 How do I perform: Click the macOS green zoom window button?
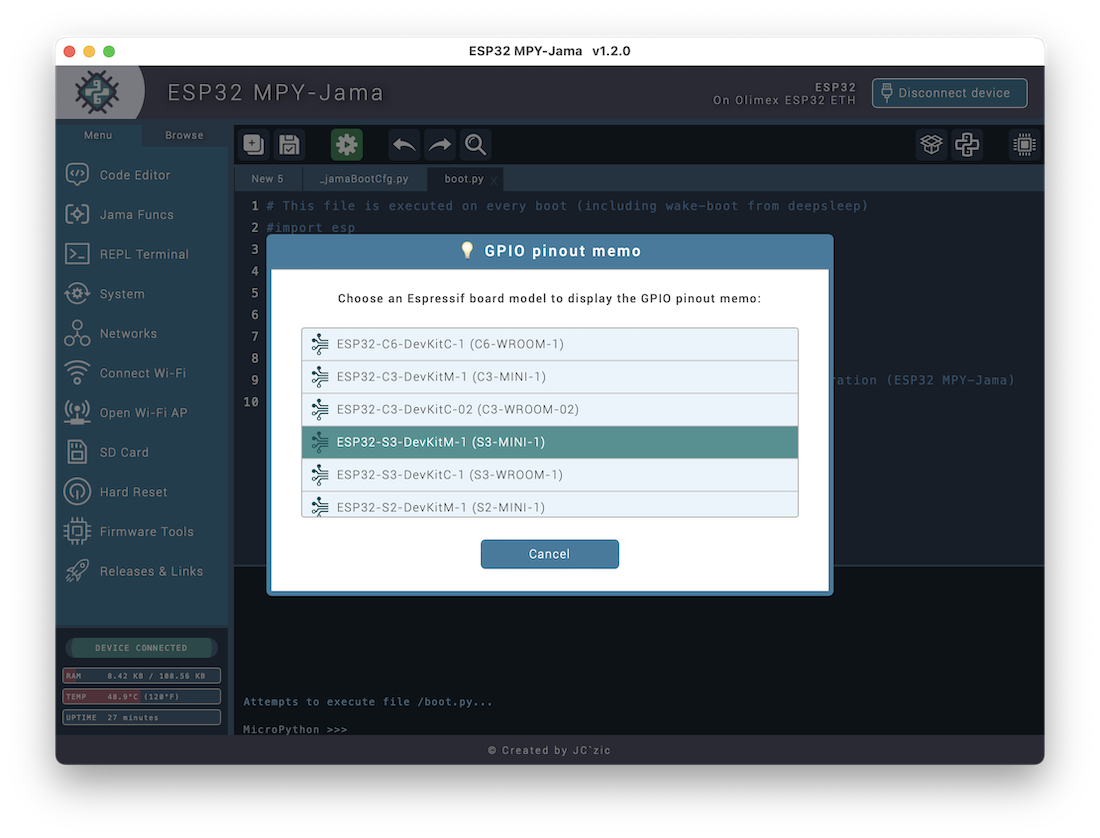point(109,51)
